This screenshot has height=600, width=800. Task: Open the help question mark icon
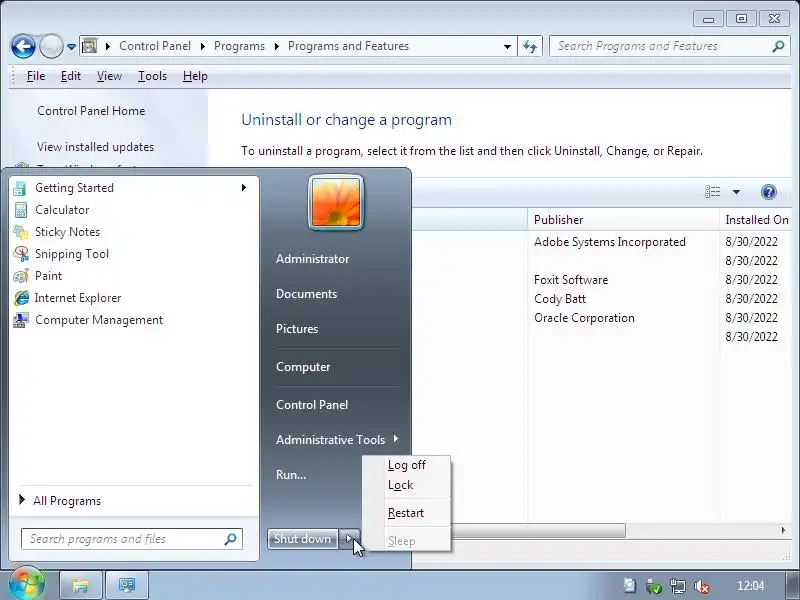[x=768, y=192]
